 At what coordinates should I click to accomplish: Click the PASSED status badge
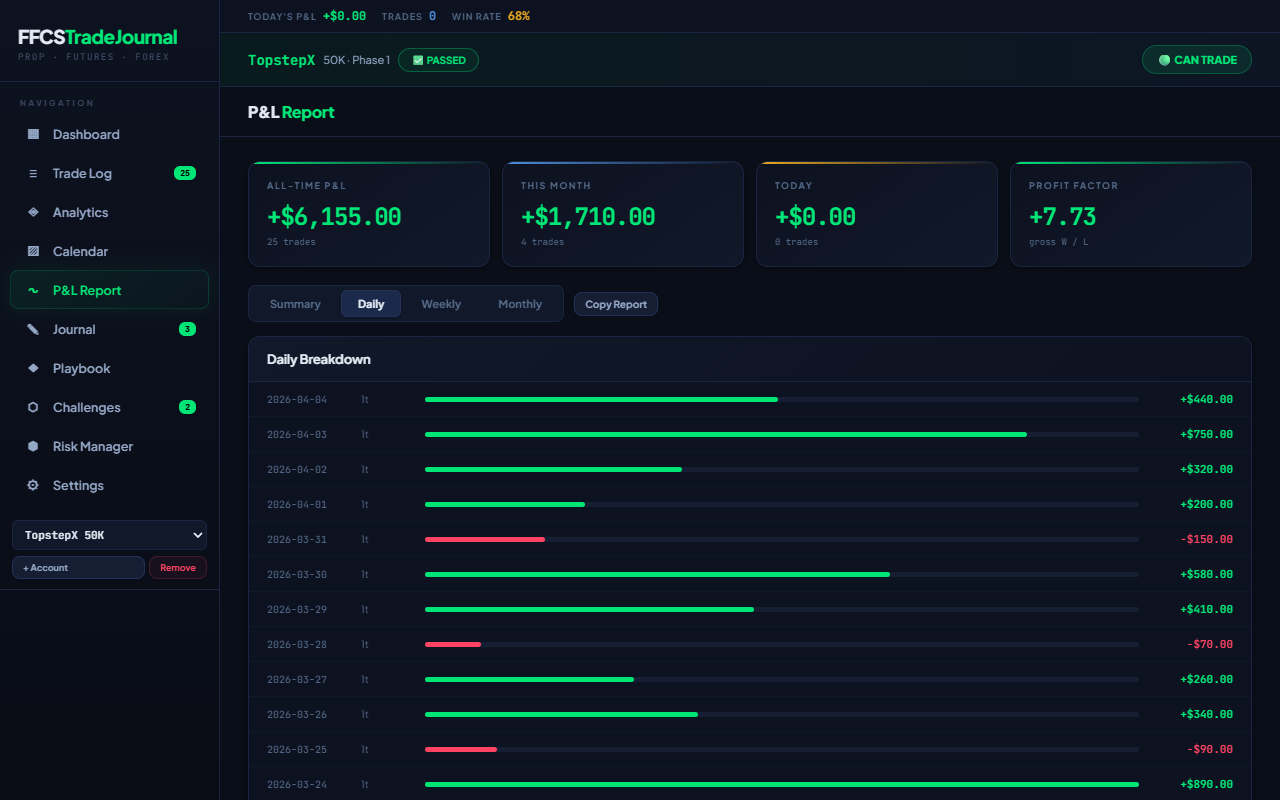(438, 60)
